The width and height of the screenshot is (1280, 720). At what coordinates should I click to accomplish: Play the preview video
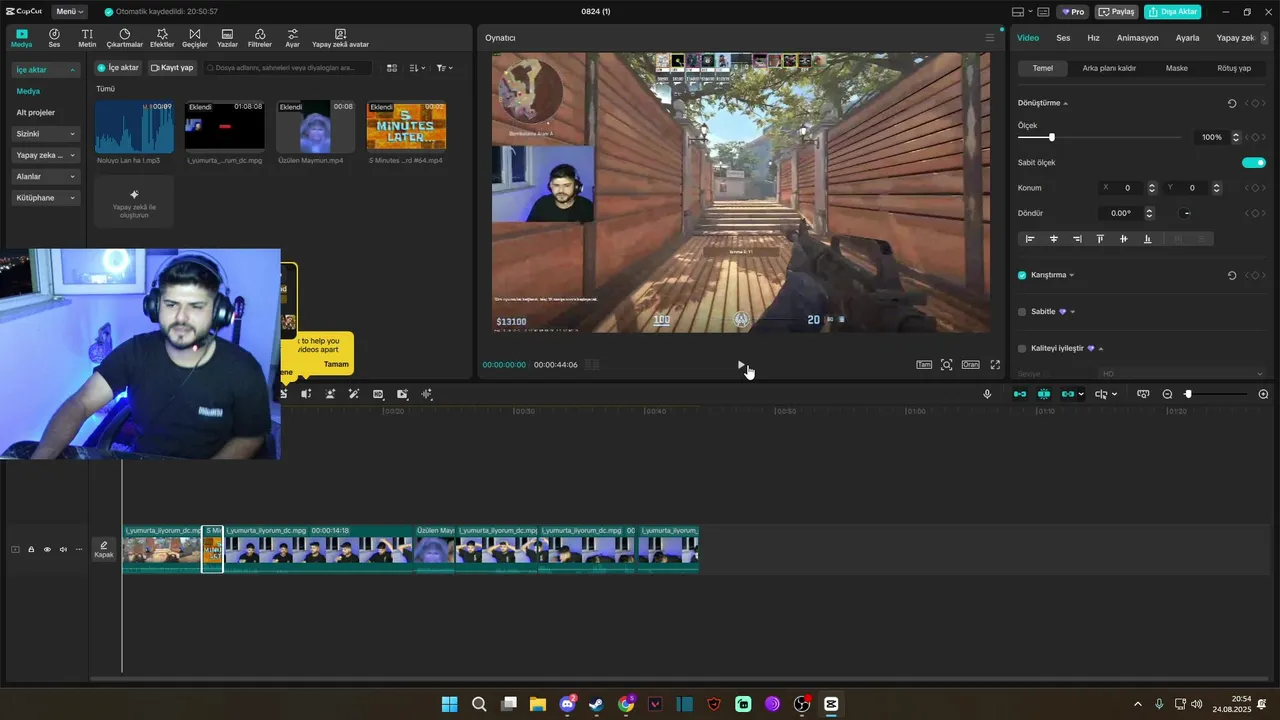pyautogui.click(x=741, y=365)
